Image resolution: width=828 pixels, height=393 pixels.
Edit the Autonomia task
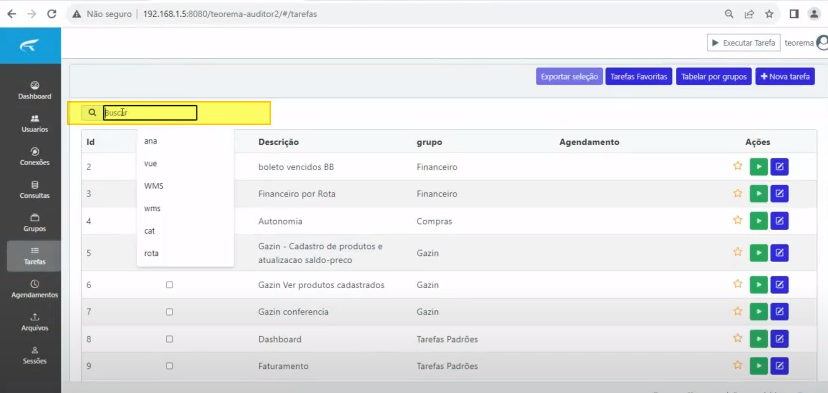(779, 221)
